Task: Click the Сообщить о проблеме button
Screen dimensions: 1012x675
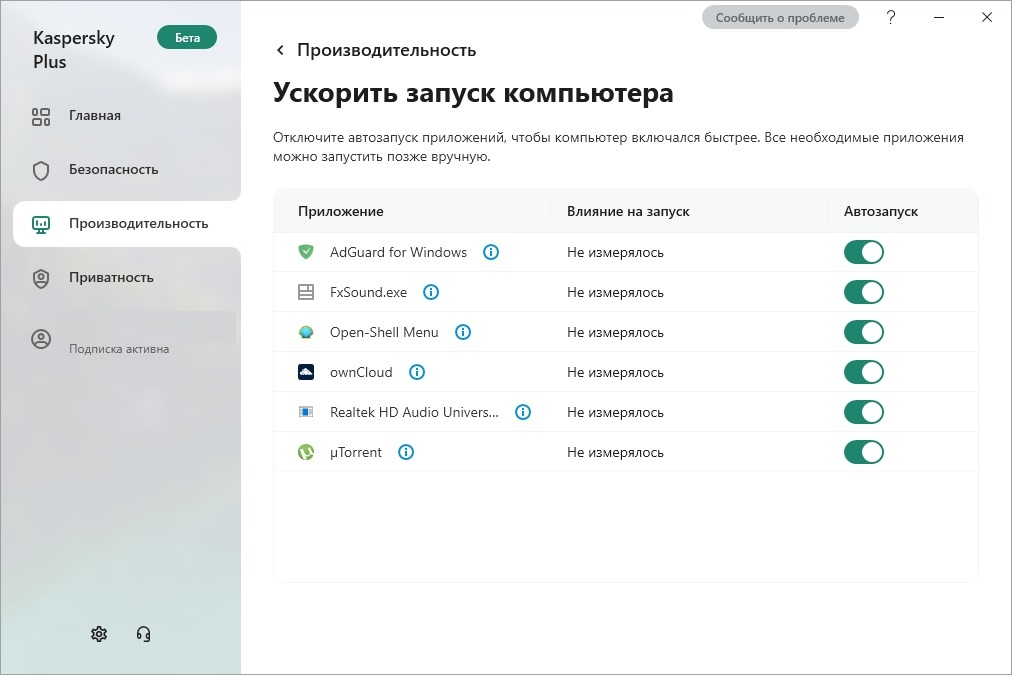Action: tap(780, 17)
